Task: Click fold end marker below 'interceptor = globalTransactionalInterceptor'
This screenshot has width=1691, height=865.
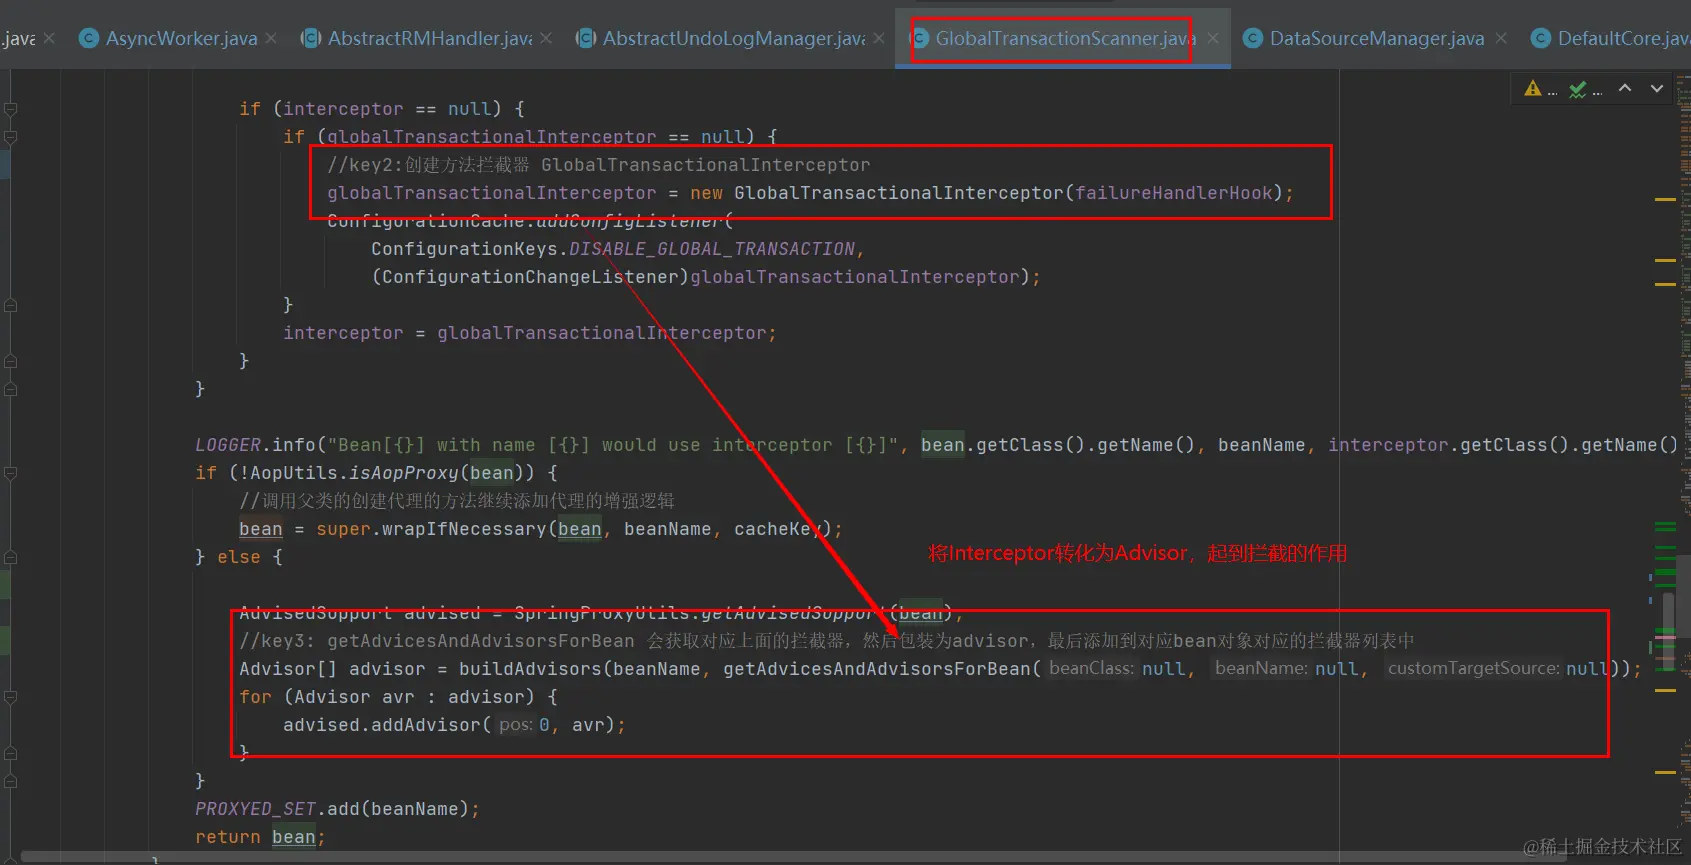Action: [x=10, y=360]
